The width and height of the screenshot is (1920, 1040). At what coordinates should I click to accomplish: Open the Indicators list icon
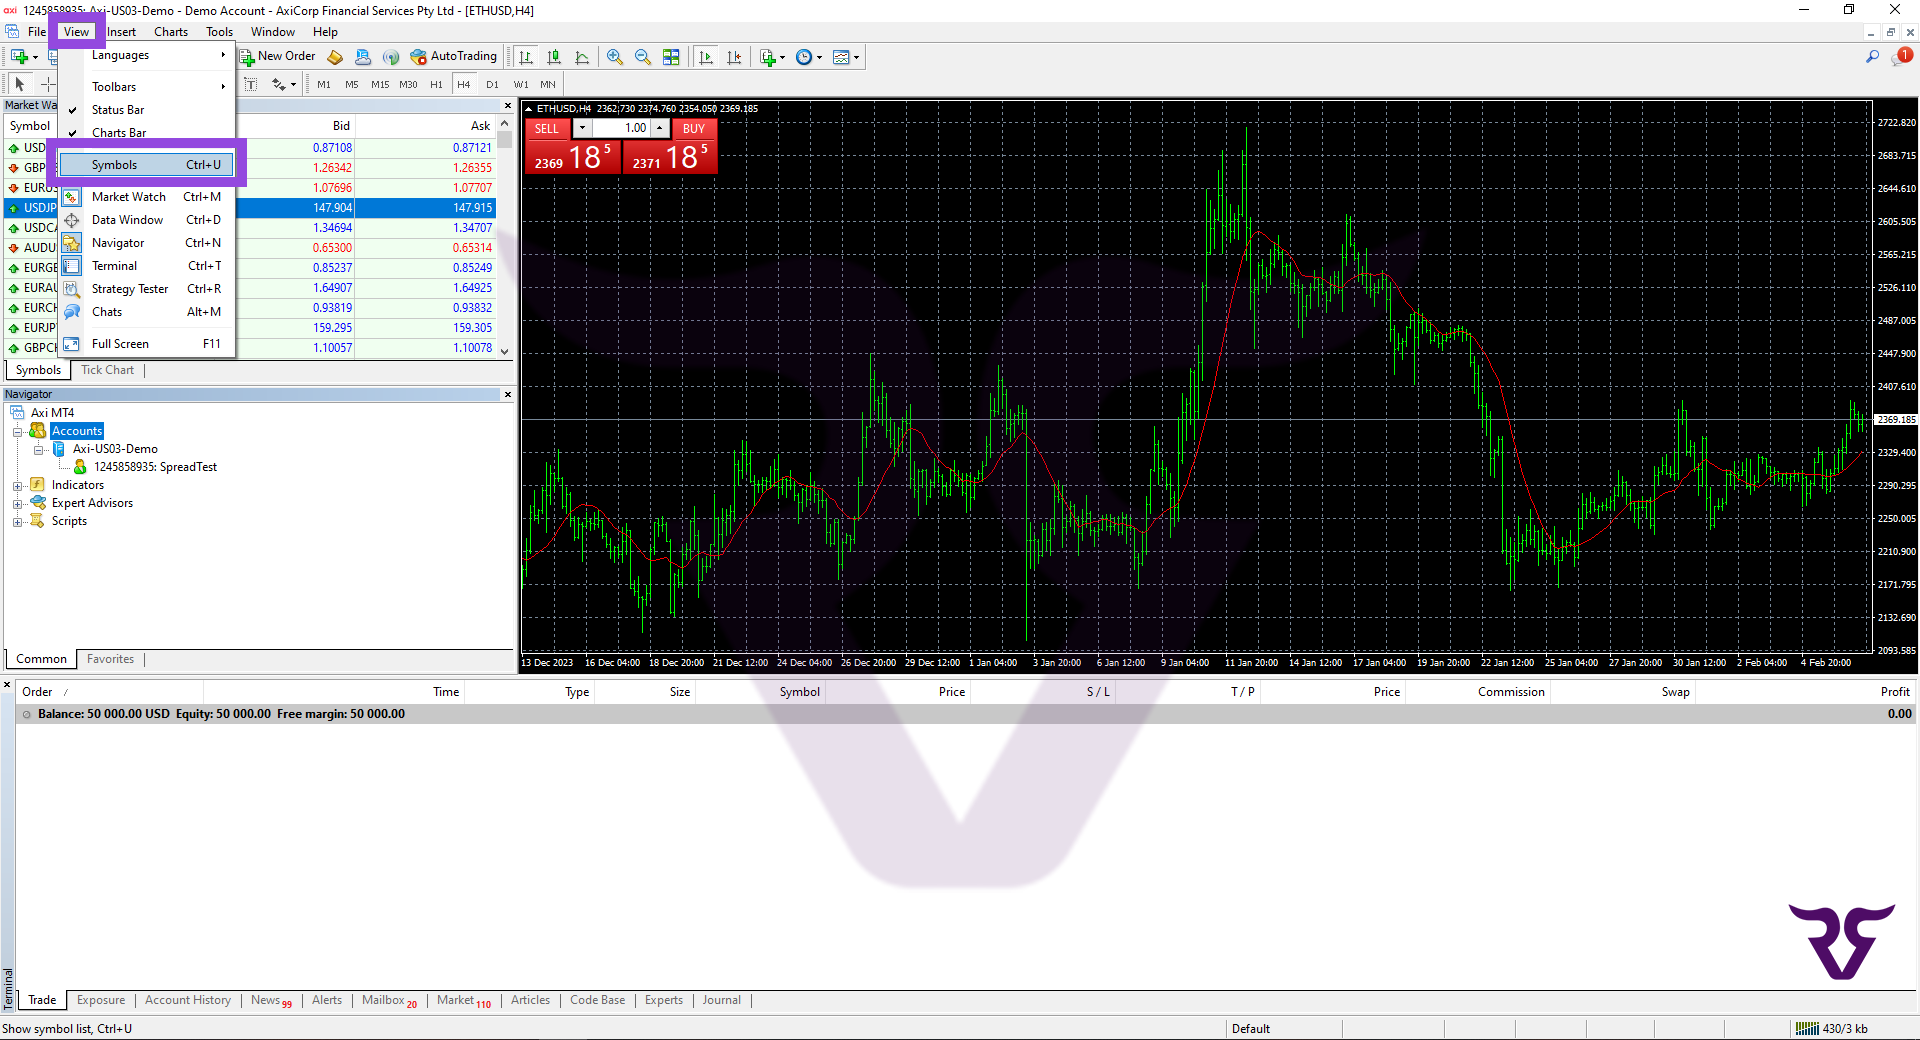[x=767, y=57]
